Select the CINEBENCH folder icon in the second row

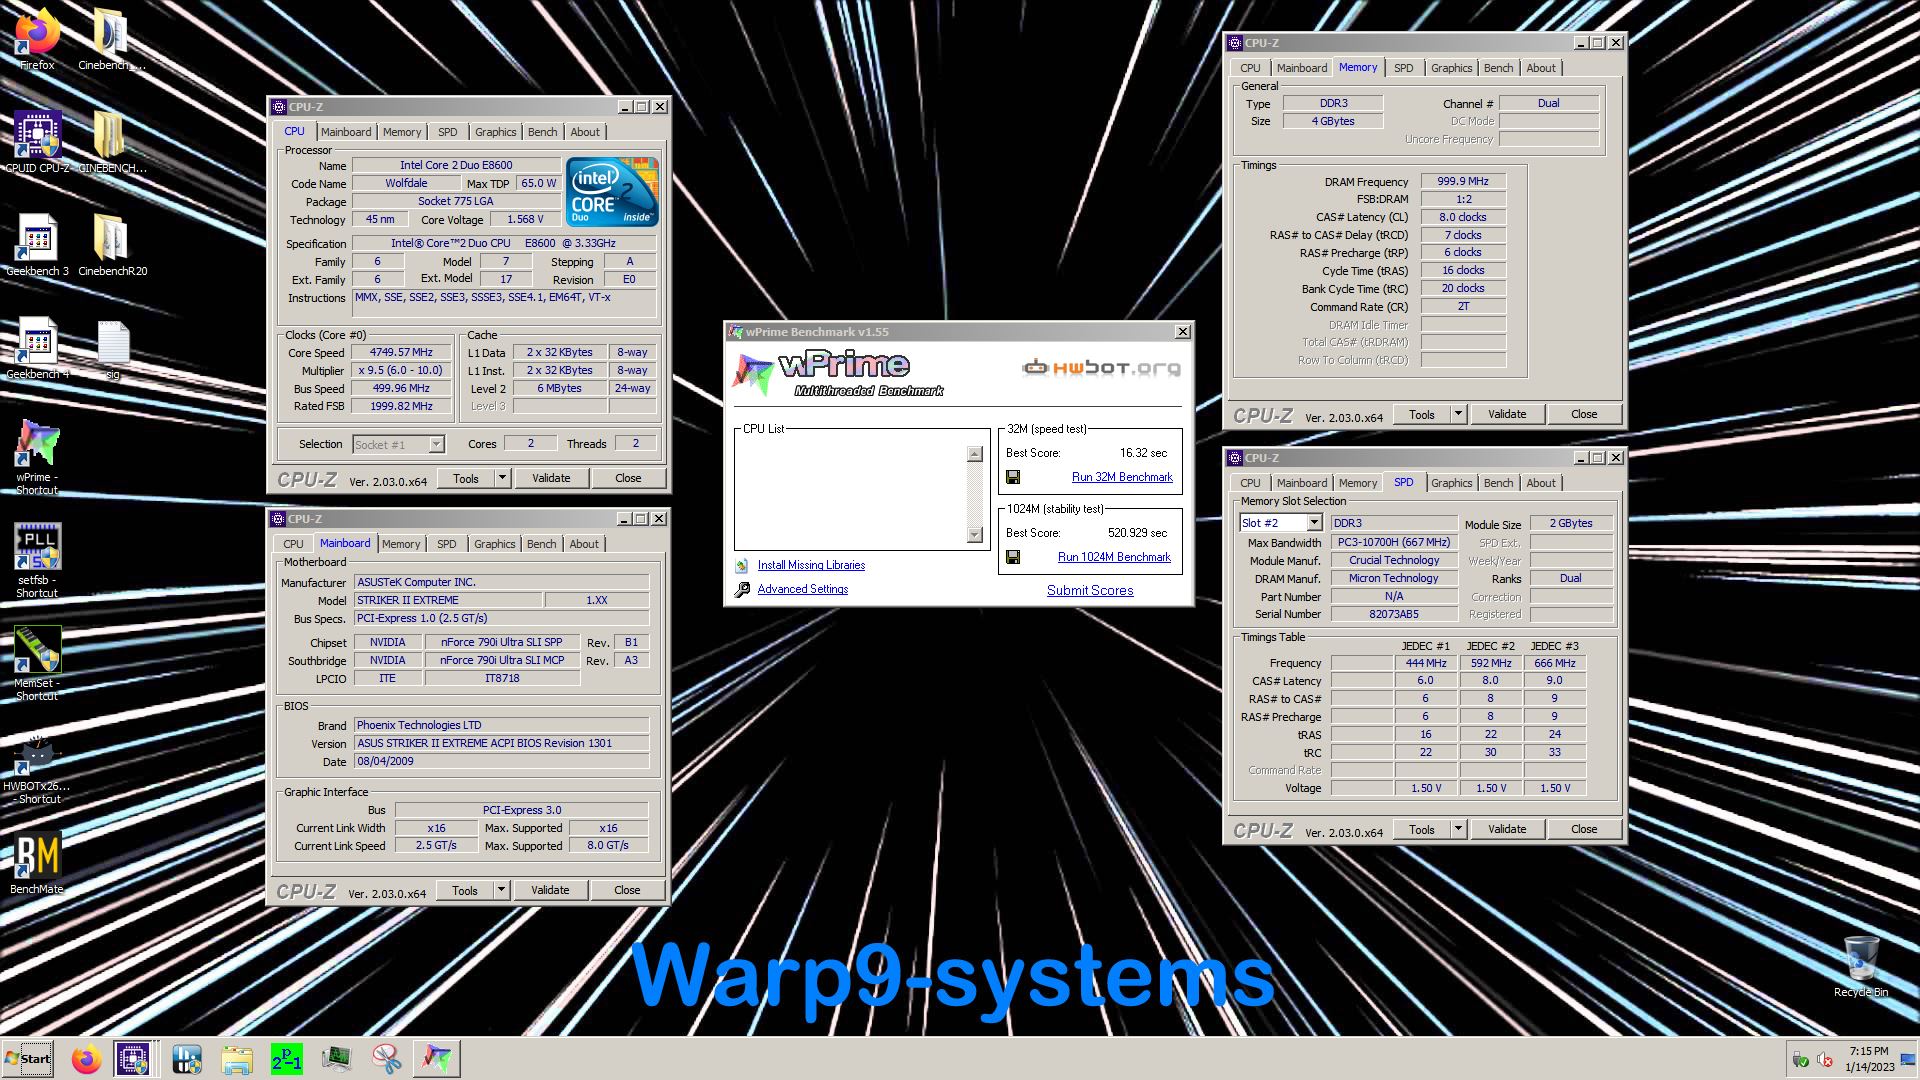[x=111, y=141]
